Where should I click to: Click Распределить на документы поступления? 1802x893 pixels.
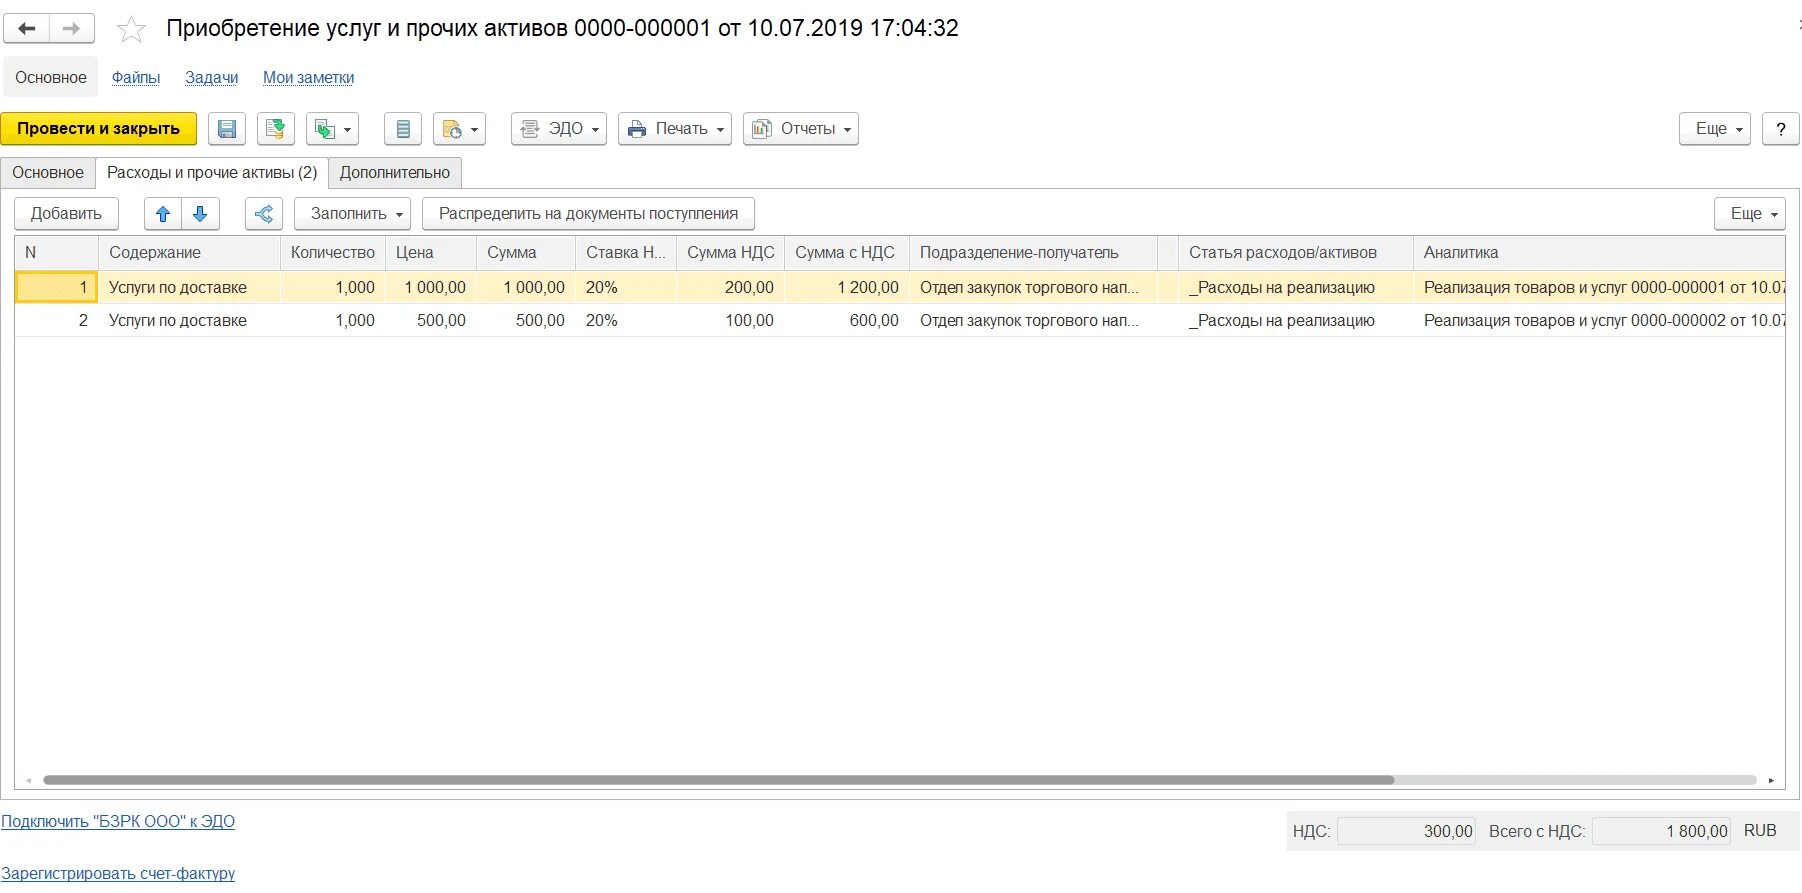[x=588, y=214]
